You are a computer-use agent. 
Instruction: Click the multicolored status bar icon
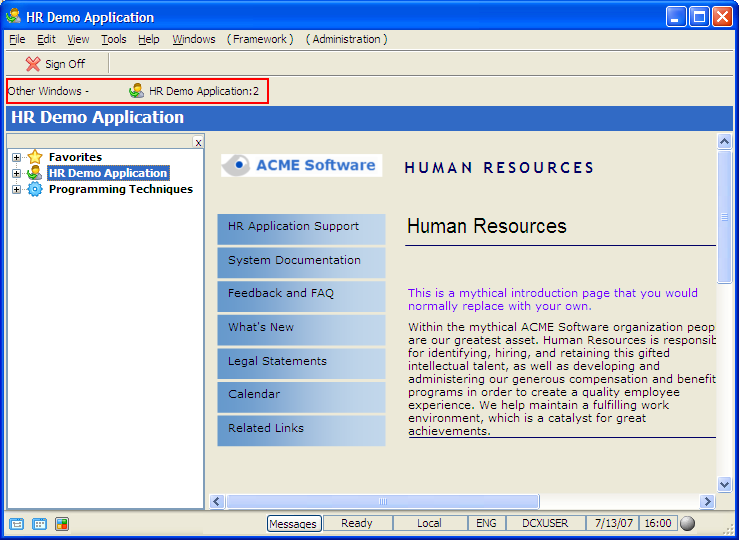(62, 524)
